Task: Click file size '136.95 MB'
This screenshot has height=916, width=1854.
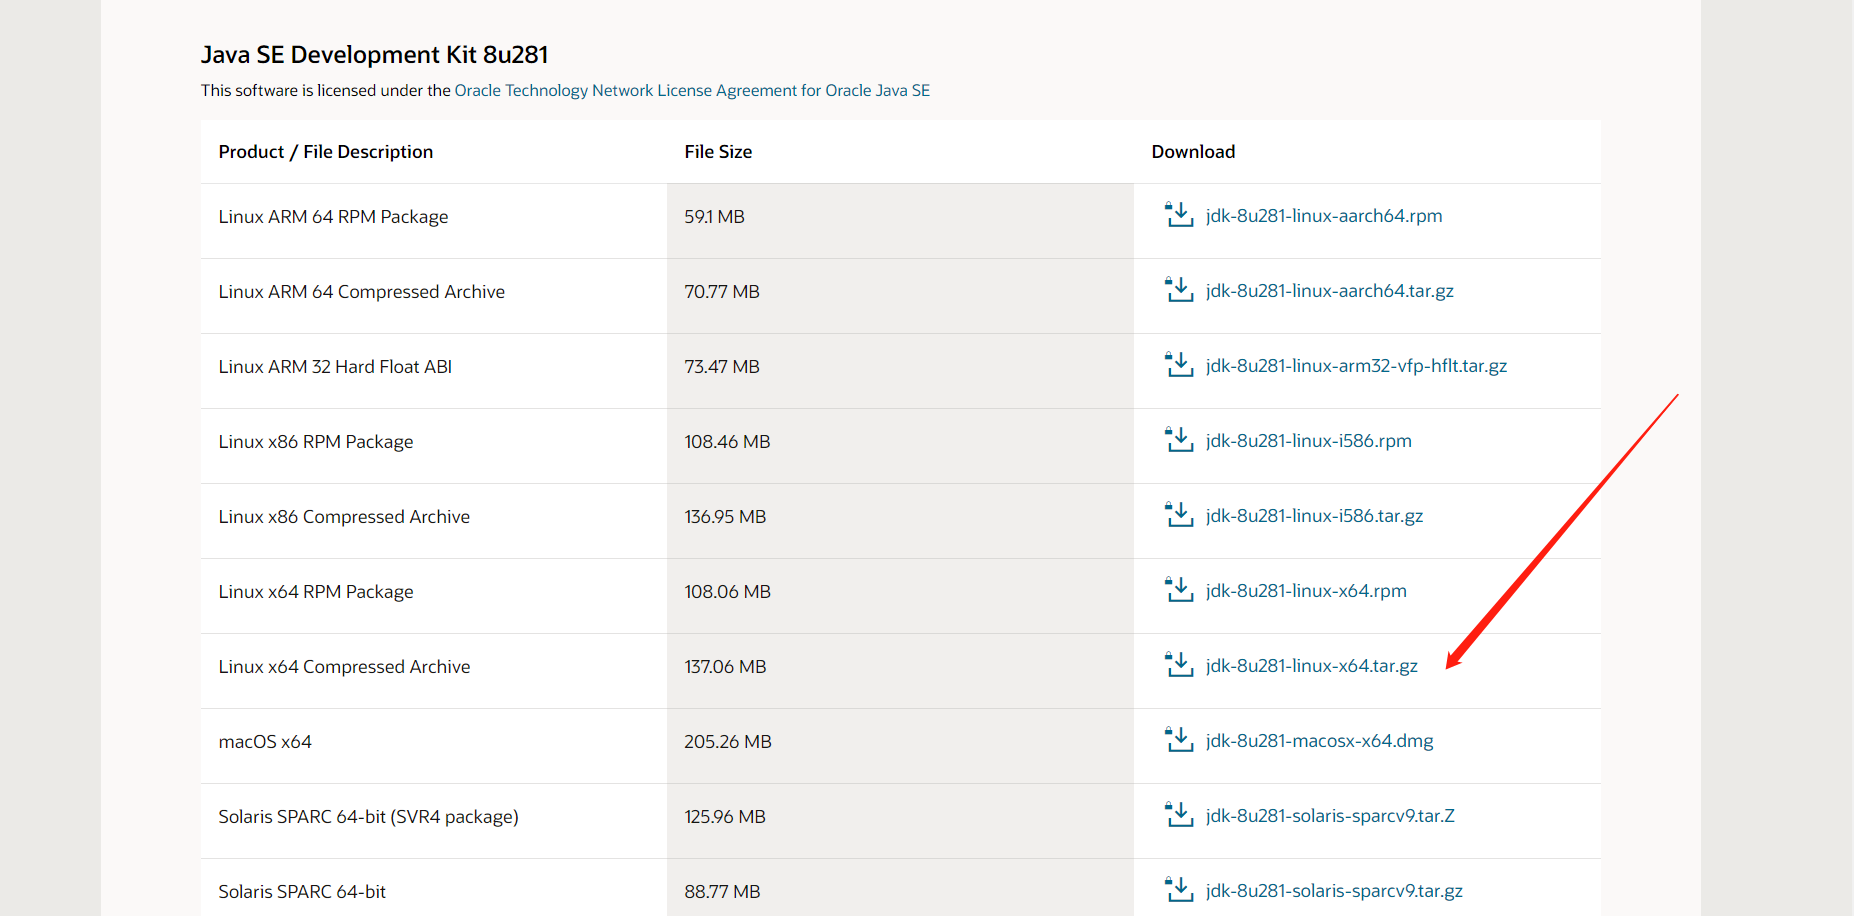Action: (725, 517)
